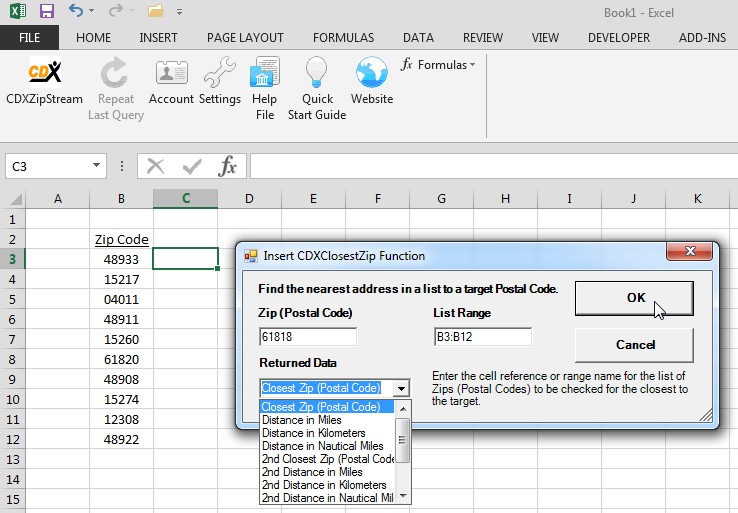Open the Name Box dropdown arrow
738x513 pixels.
[96, 166]
